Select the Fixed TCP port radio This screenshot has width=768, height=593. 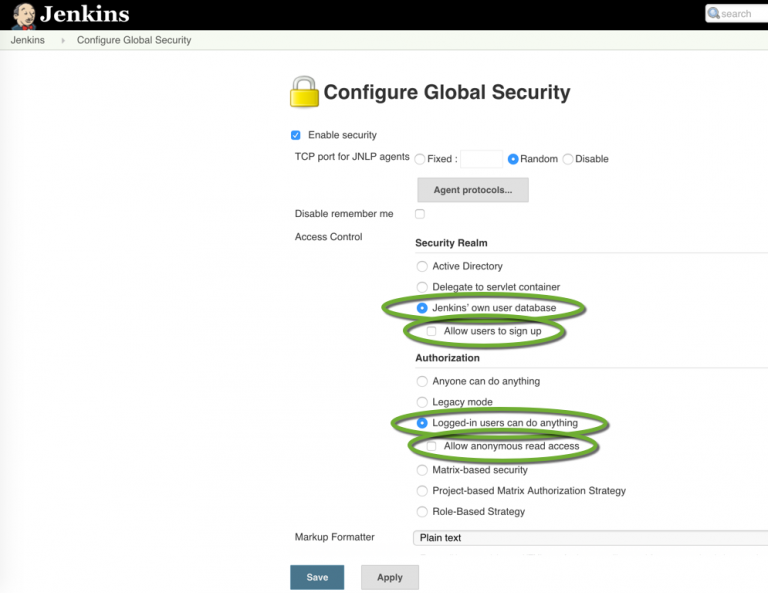(x=420, y=159)
